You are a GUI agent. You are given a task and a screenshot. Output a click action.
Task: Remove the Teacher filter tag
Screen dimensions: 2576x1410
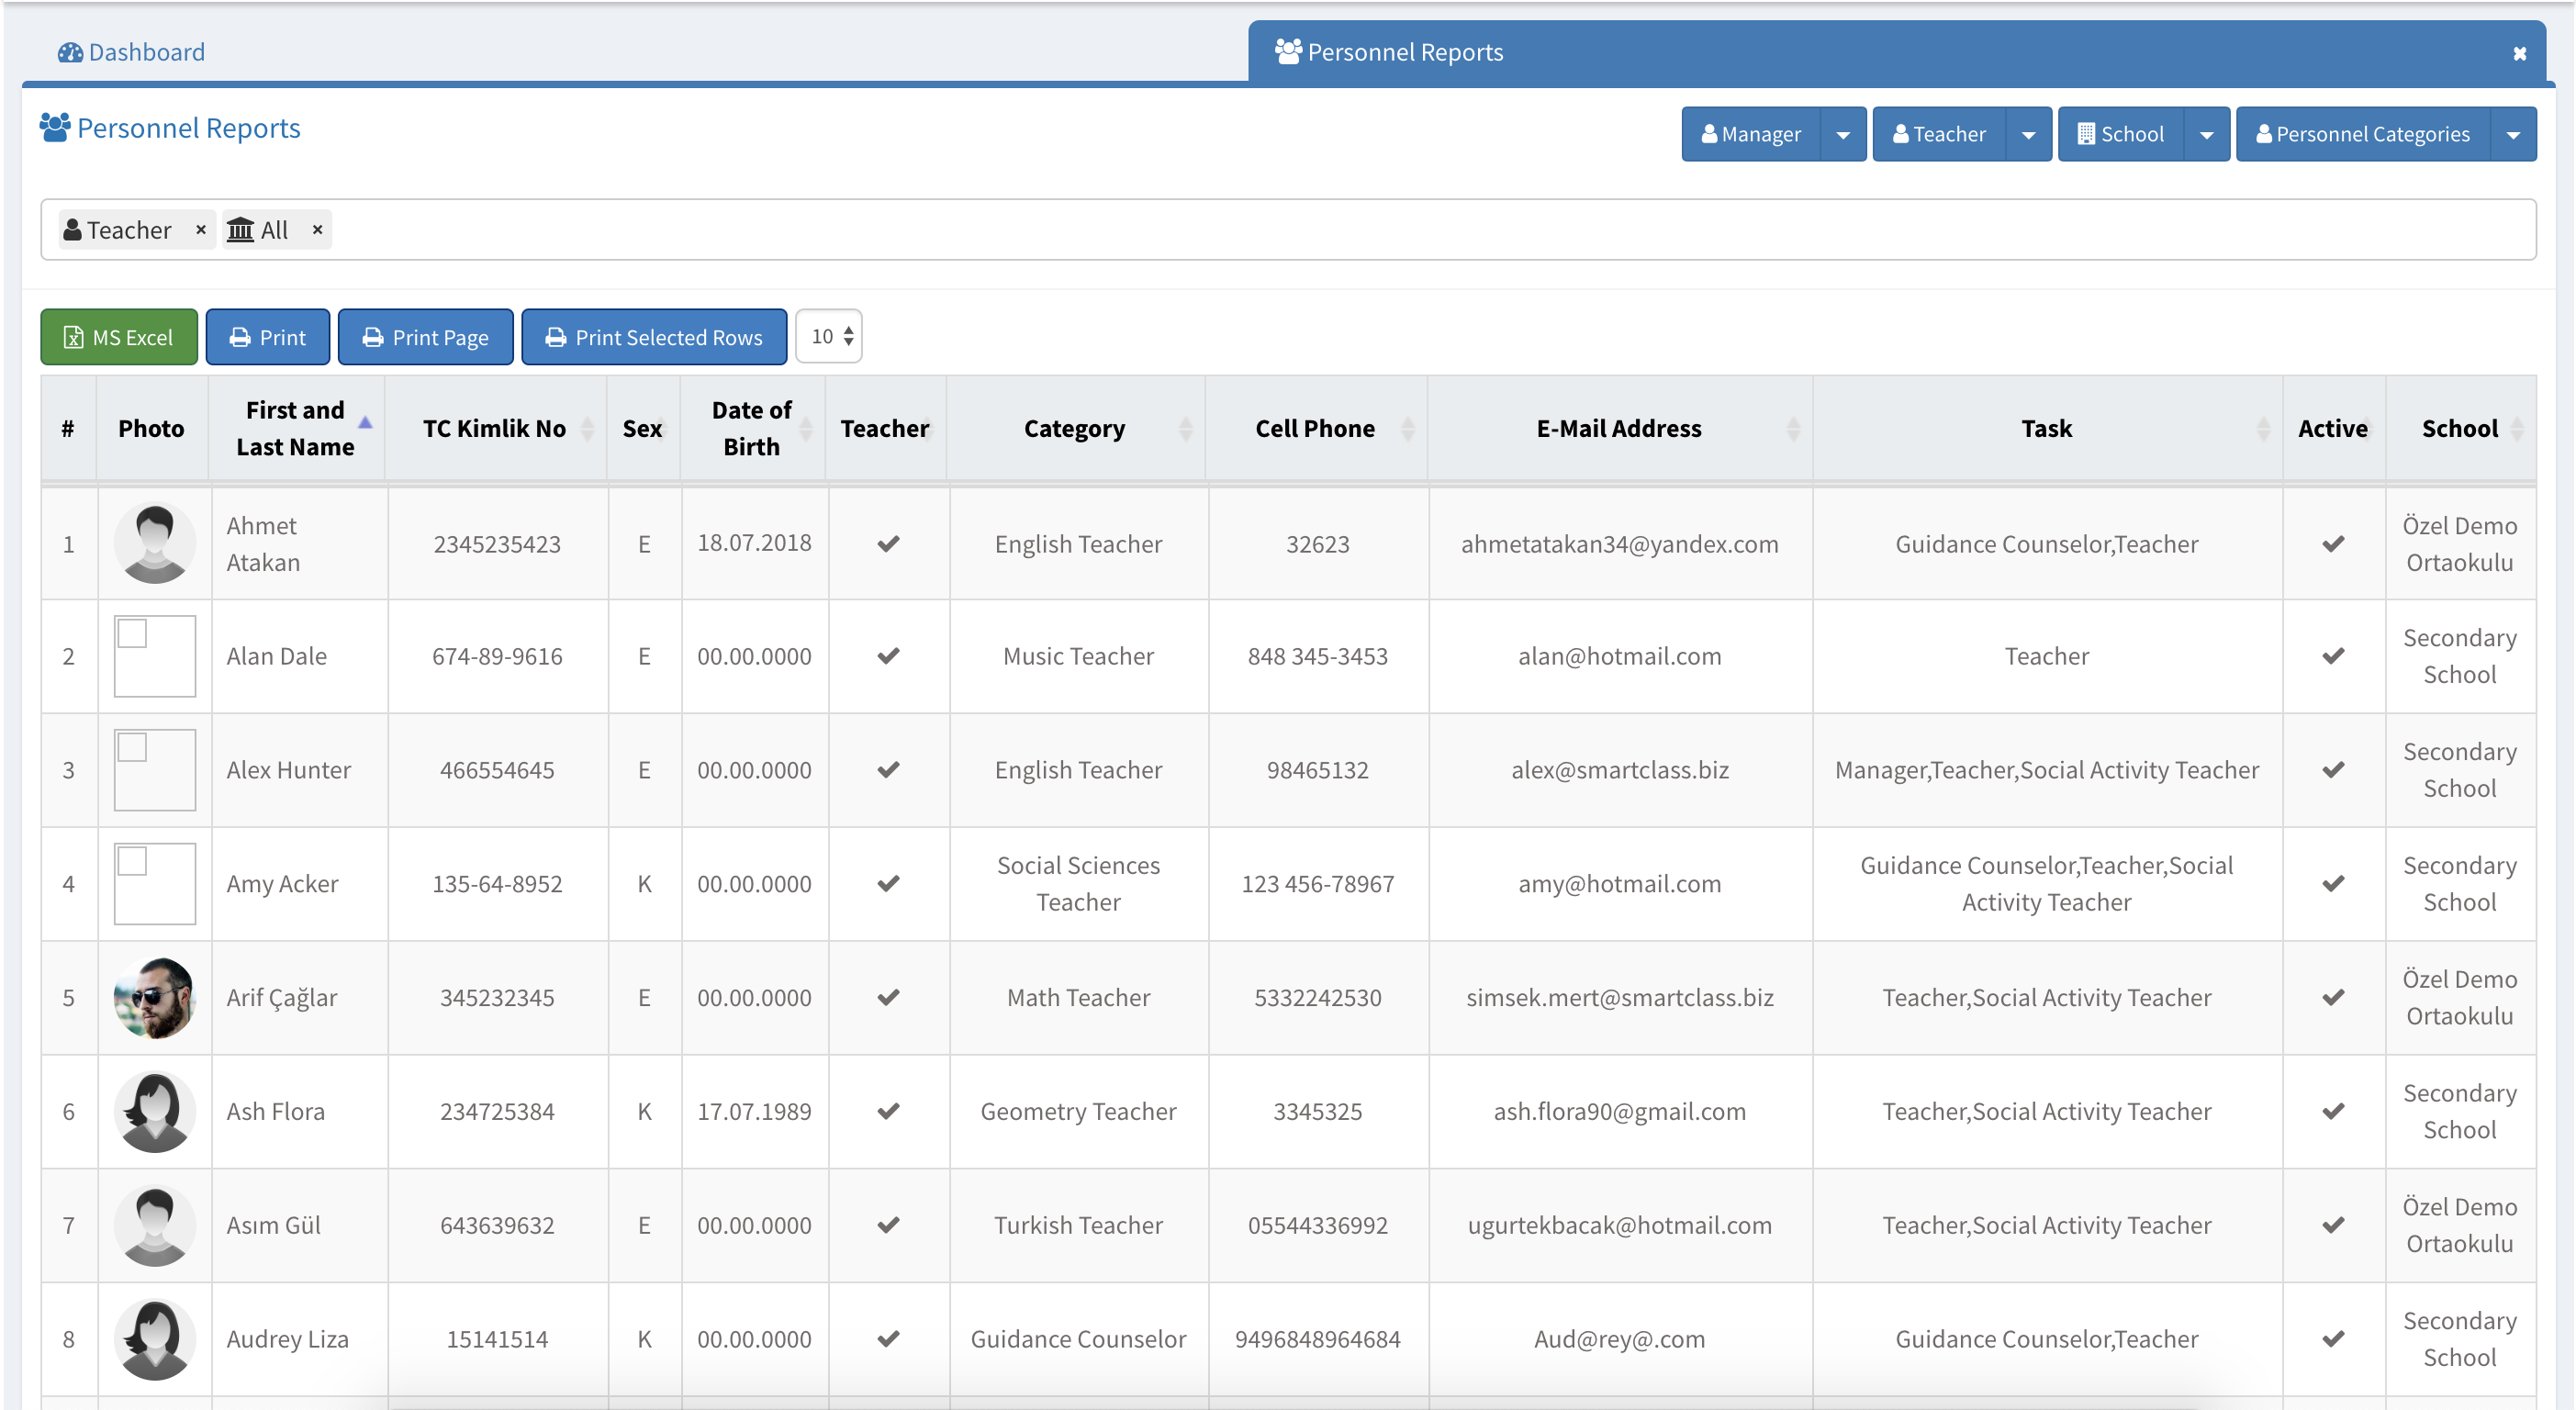tap(201, 230)
